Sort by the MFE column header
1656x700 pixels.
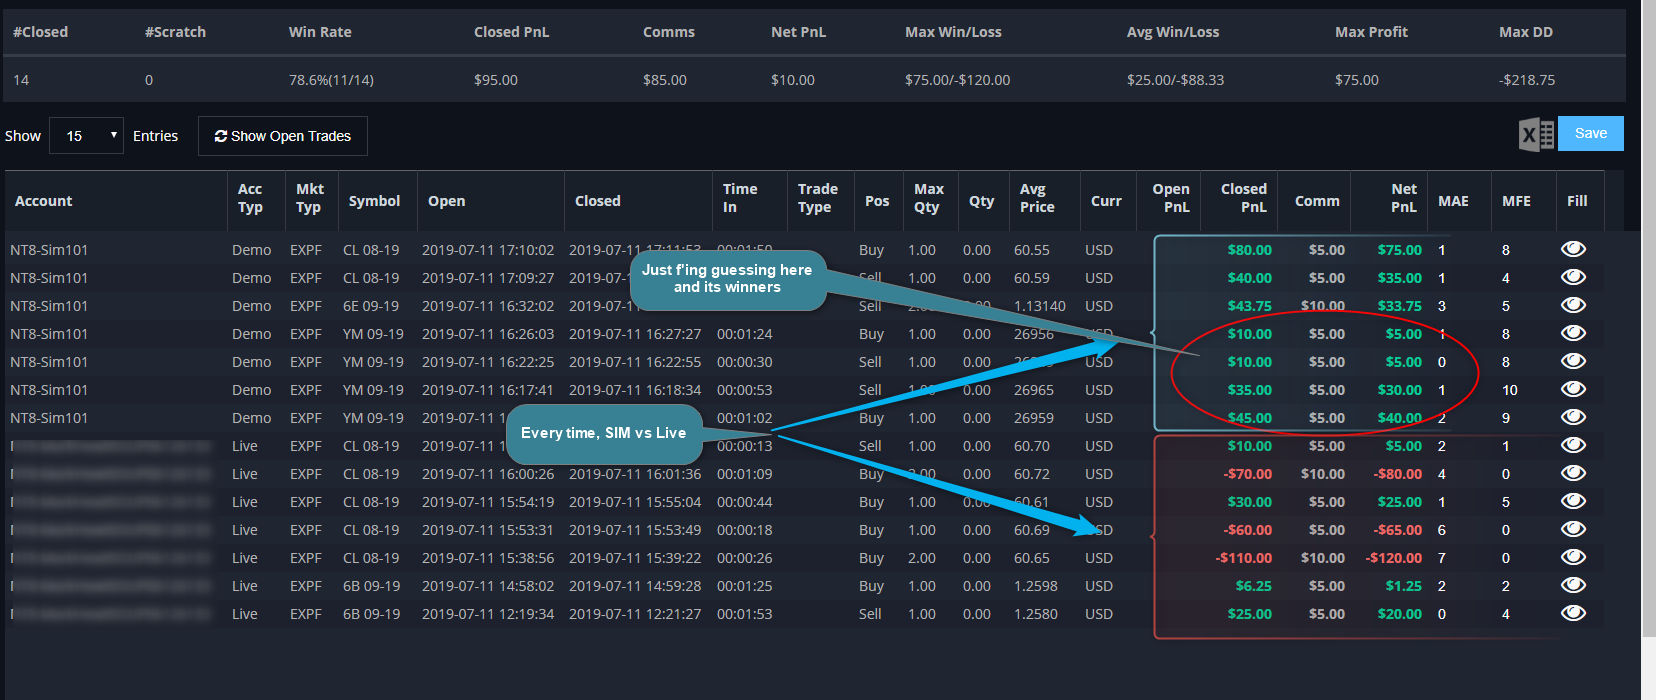pyautogui.click(x=1523, y=201)
